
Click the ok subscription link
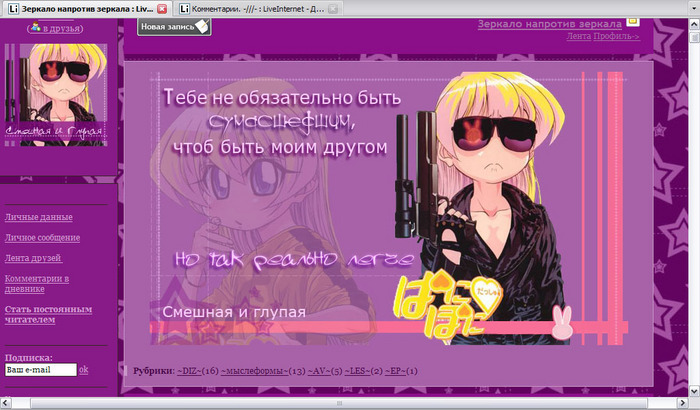83,370
